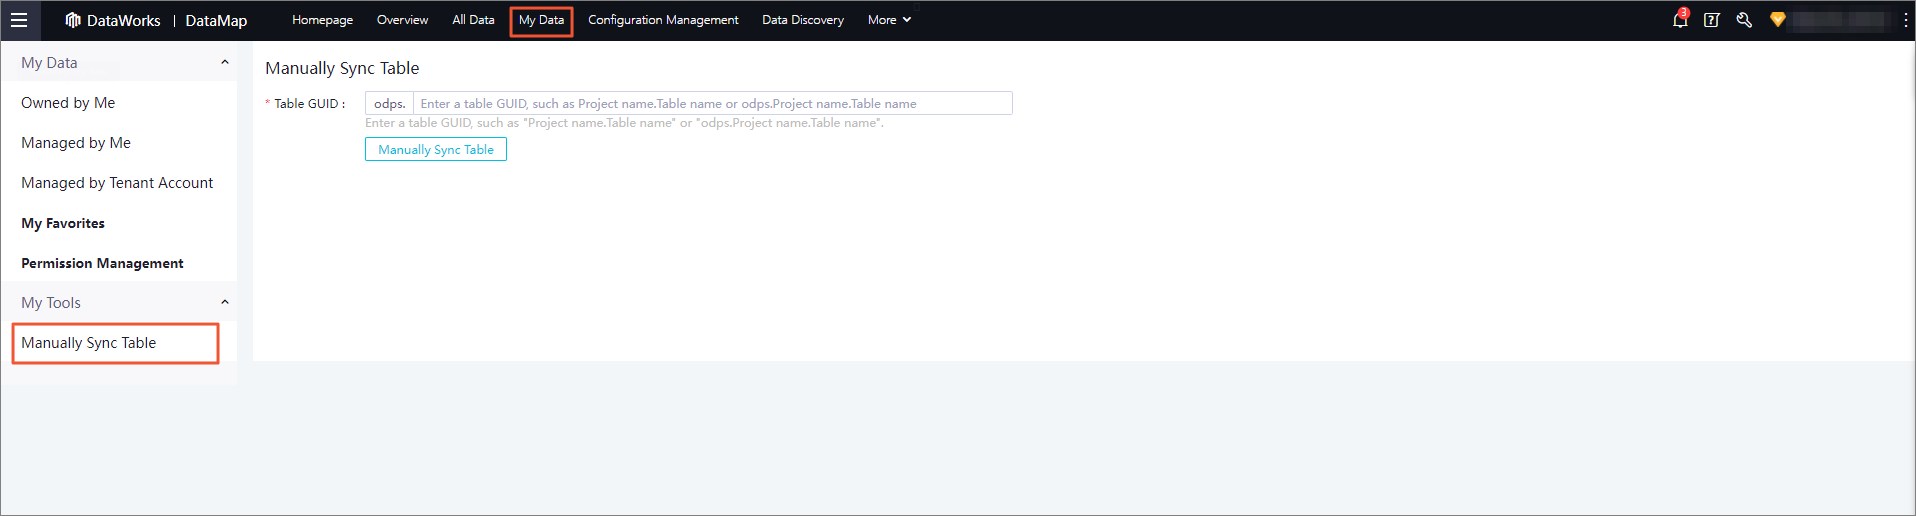Image resolution: width=1916 pixels, height=516 pixels.
Task: Open Owned by Me in sidebar
Action: (x=68, y=103)
